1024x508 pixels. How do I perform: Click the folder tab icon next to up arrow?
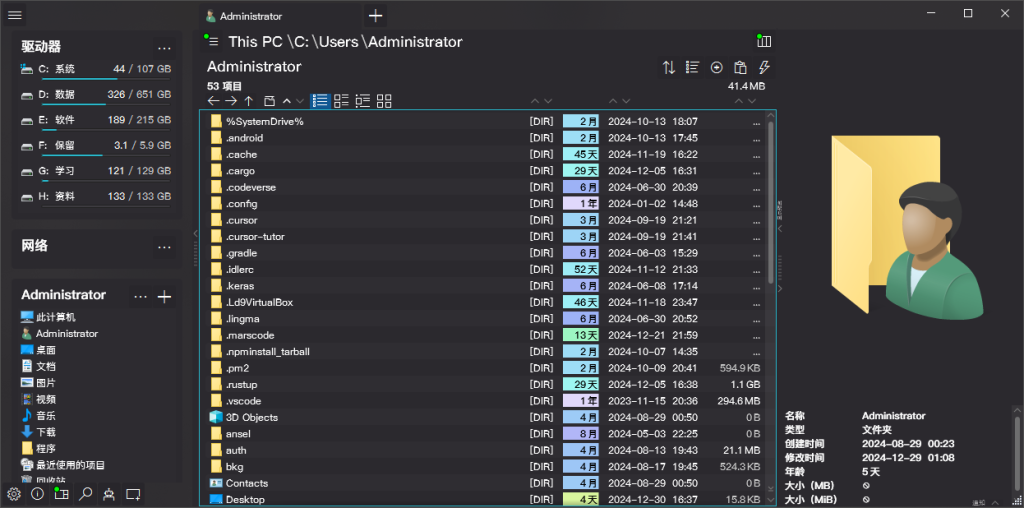point(268,101)
